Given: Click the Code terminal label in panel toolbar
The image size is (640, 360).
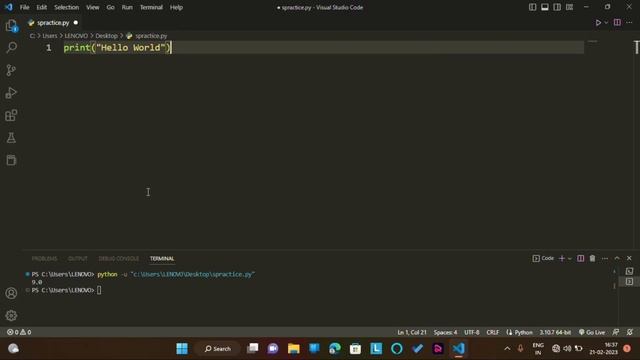Looking at the screenshot, I should [x=543, y=258].
